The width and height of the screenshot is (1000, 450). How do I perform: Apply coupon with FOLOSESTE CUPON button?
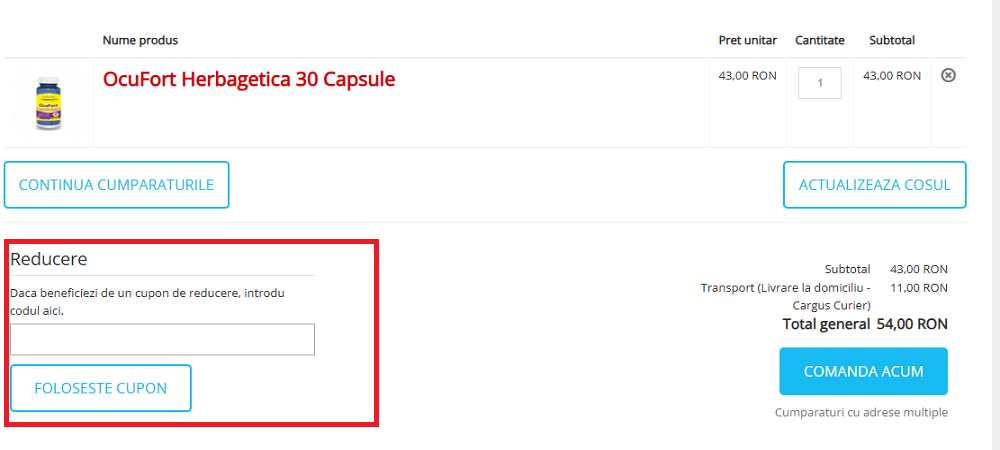click(101, 388)
